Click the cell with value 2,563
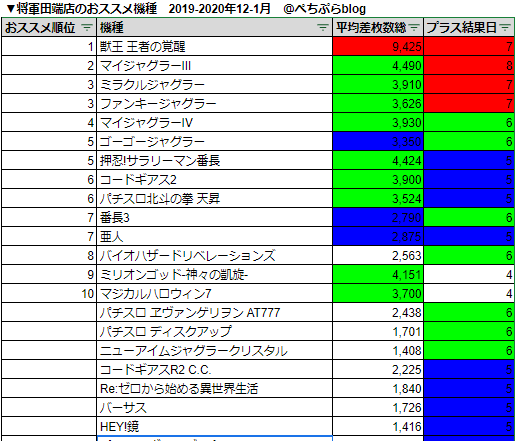518x441 pixels. tap(378, 255)
